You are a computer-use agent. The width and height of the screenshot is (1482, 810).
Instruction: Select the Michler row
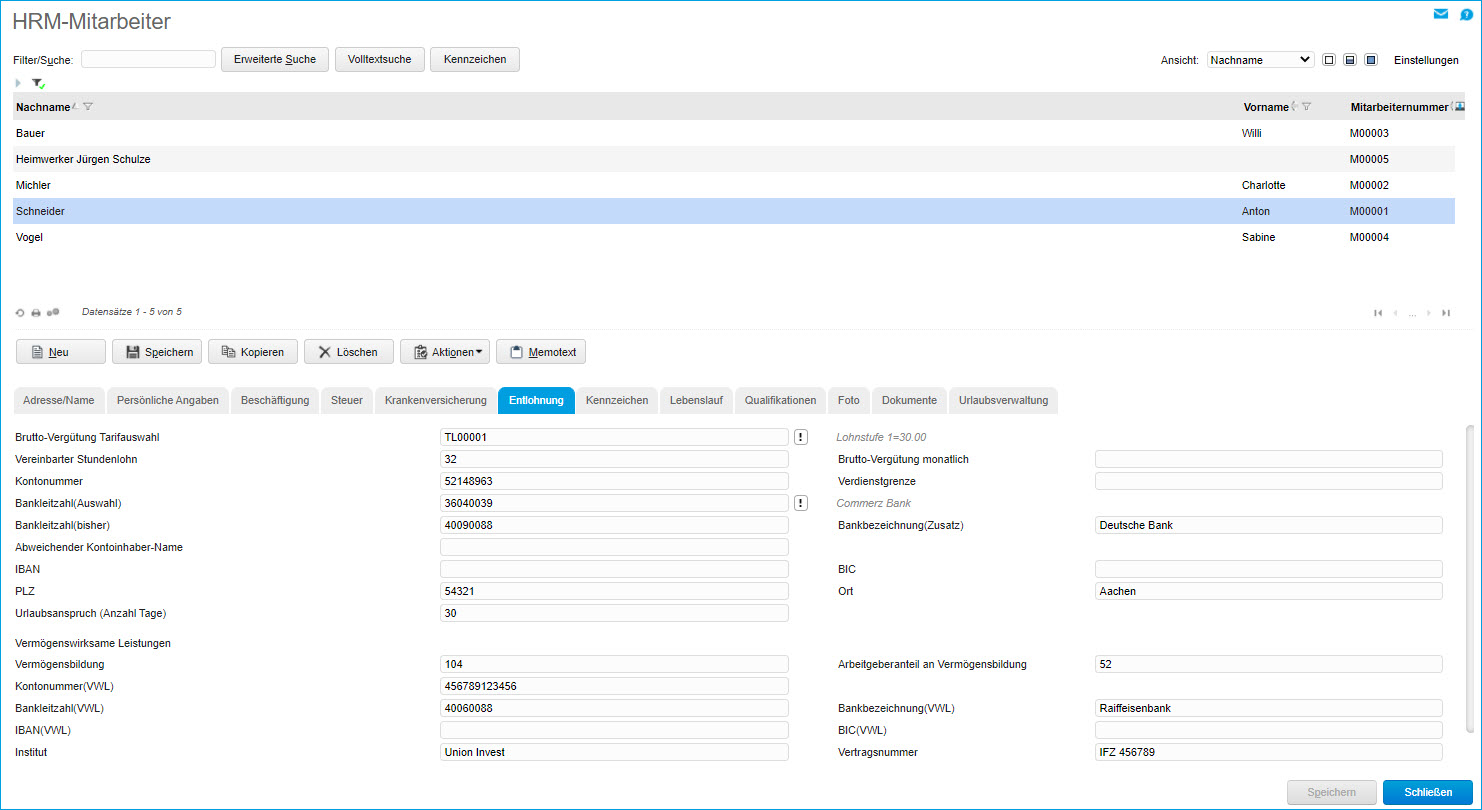pyautogui.click(x=734, y=185)
